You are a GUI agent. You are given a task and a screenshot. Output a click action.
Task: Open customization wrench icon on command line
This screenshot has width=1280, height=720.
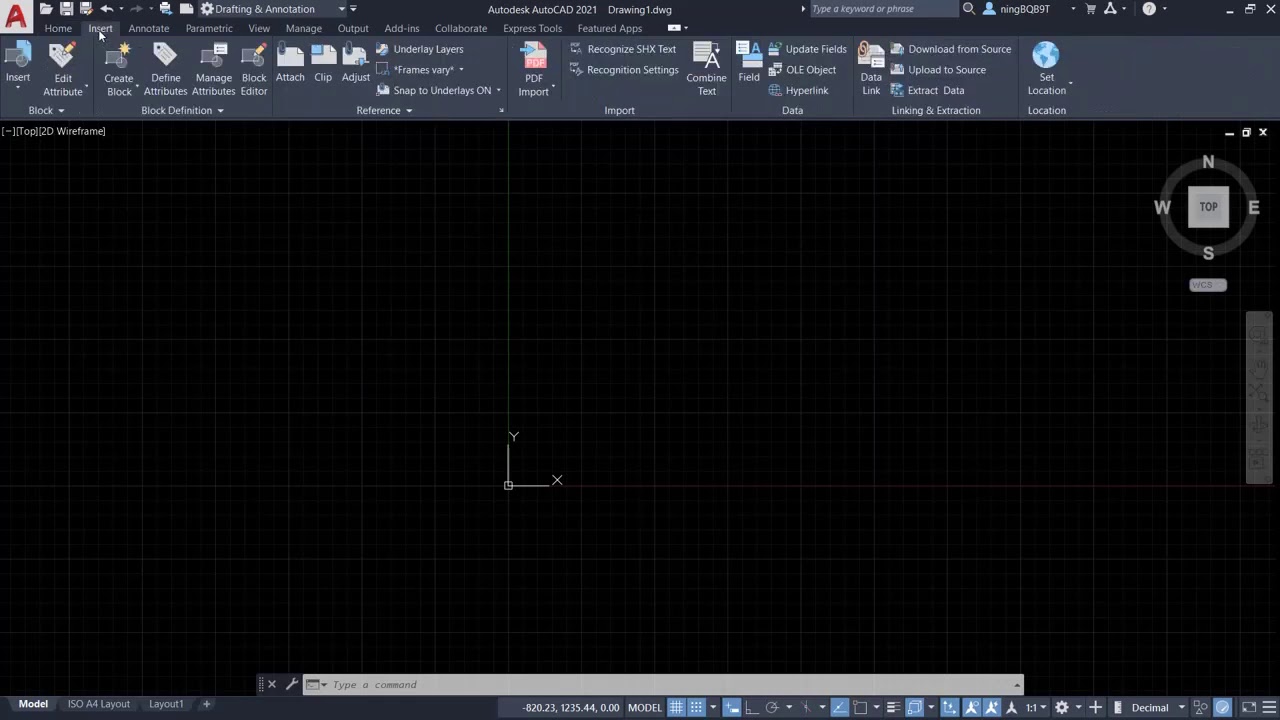point(291,684)
